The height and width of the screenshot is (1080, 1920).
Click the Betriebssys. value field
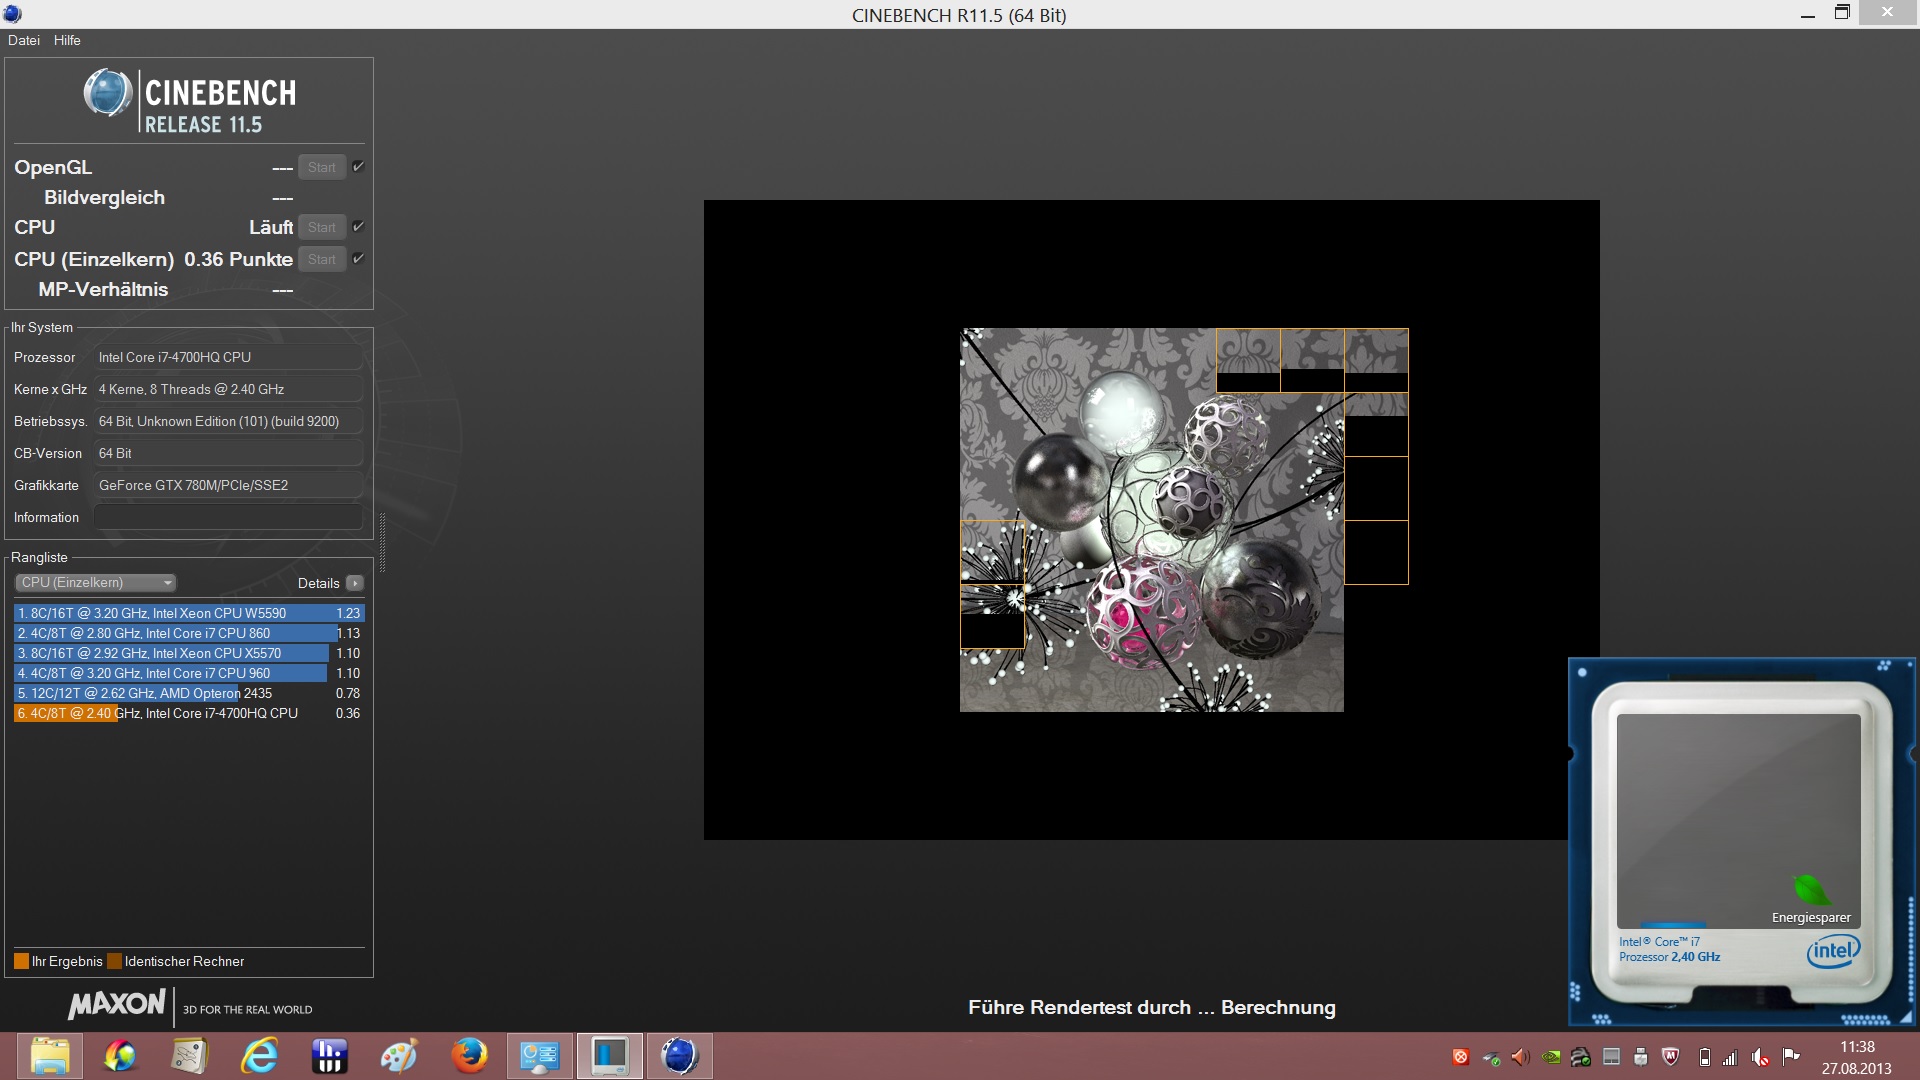228,421
